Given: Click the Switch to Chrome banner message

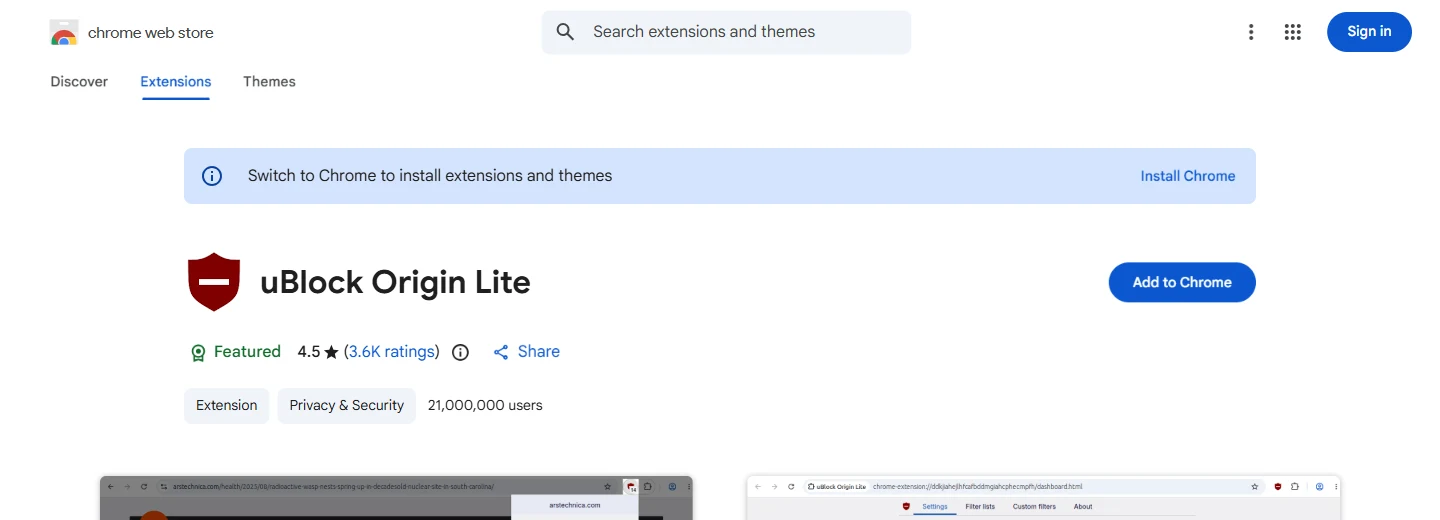Looking at the screenshot, I should pos(430,176).
